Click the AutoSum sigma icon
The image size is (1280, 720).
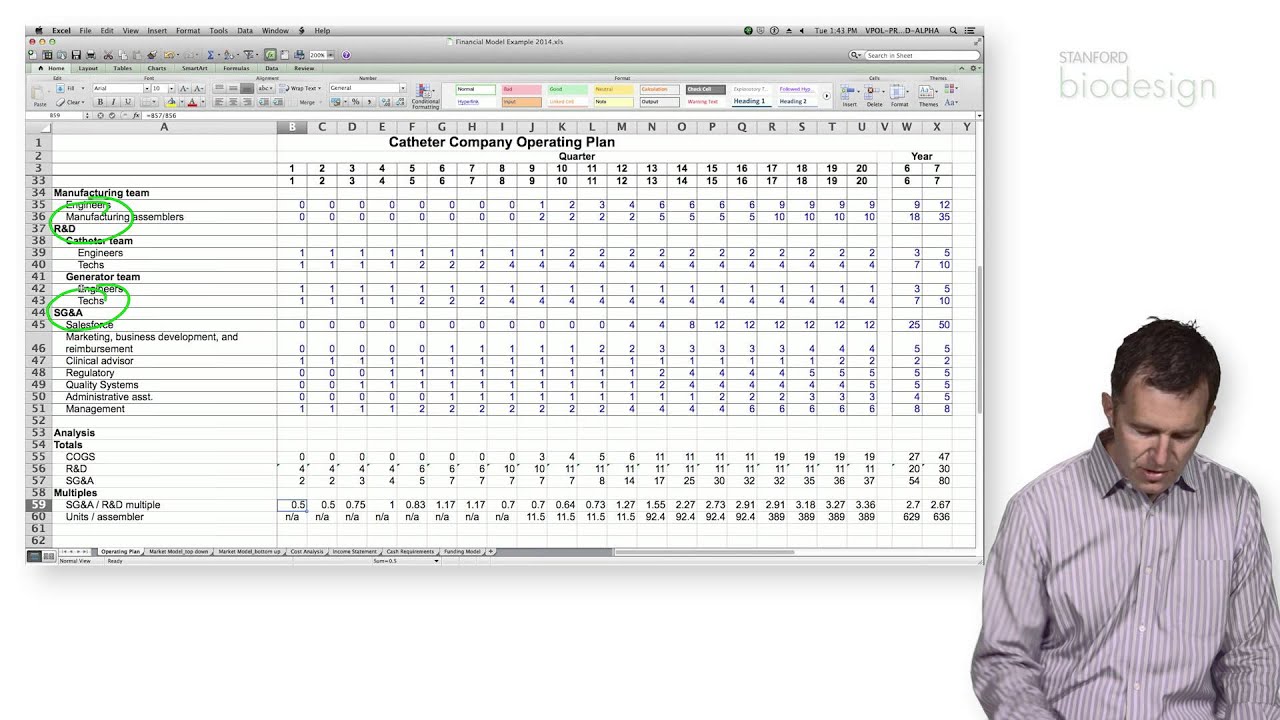(210, 55)
